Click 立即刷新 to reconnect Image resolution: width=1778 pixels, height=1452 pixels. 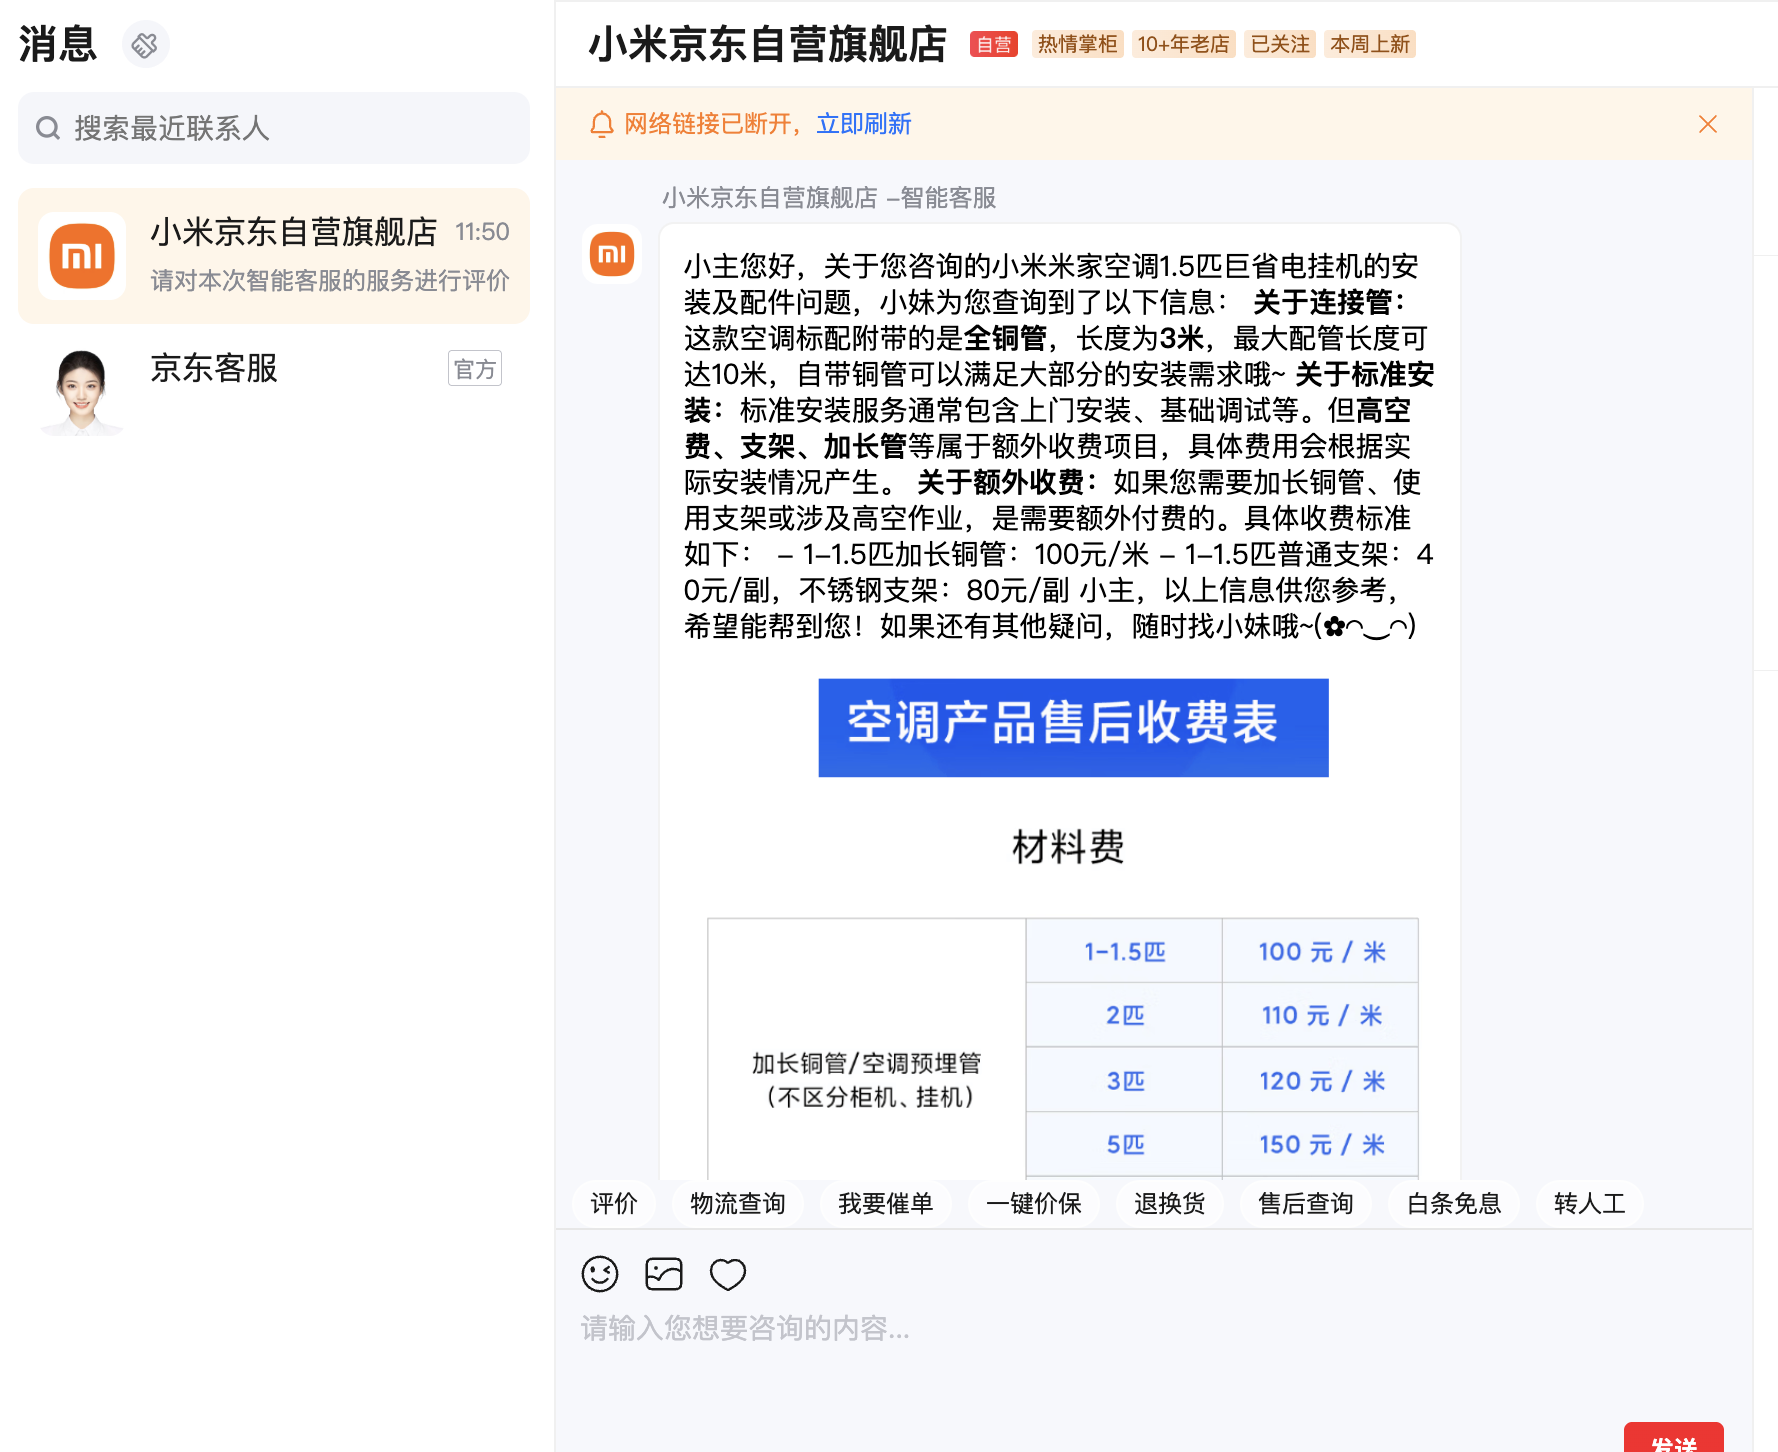coord(864,124)
